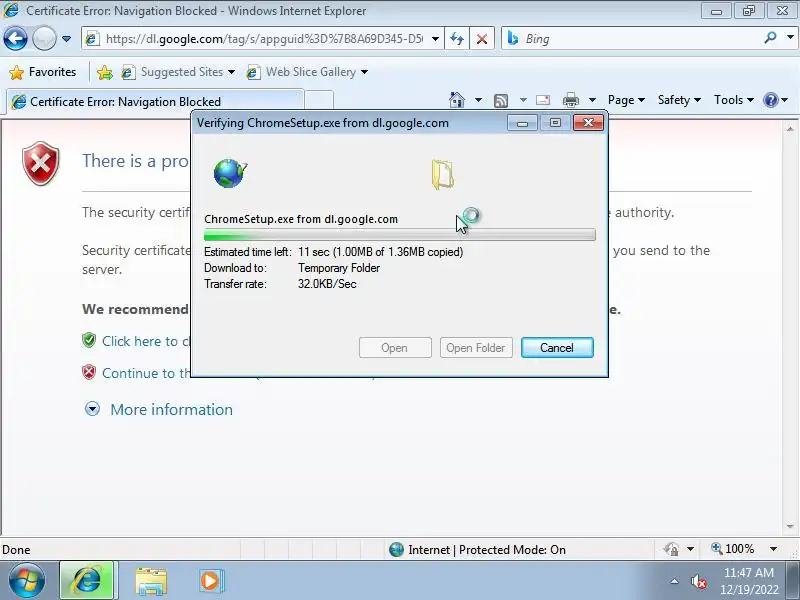Click the muted volume tray icon
The image size is (800, 600).
click(x=698, y=581)
